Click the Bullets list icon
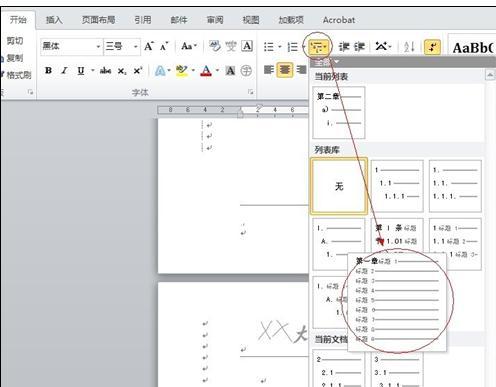The width and height of the screenshot is (496, 387). point(269,47)
